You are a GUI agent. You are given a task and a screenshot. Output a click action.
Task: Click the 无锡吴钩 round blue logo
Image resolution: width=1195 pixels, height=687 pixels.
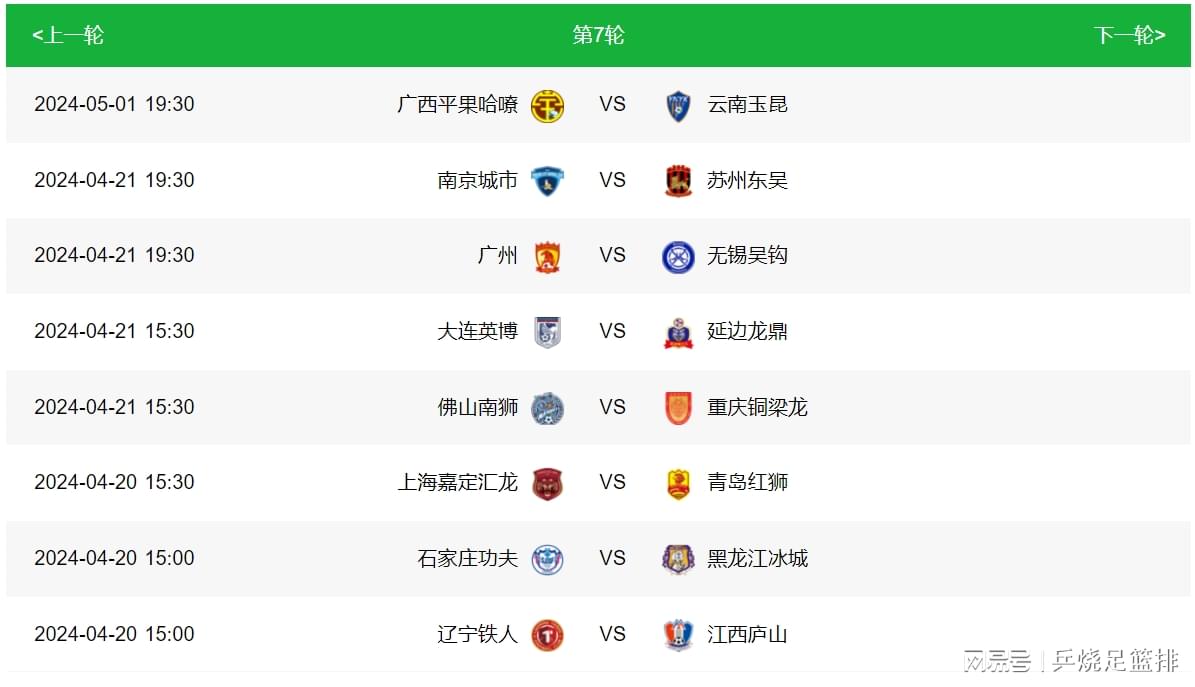pos(678,257)
